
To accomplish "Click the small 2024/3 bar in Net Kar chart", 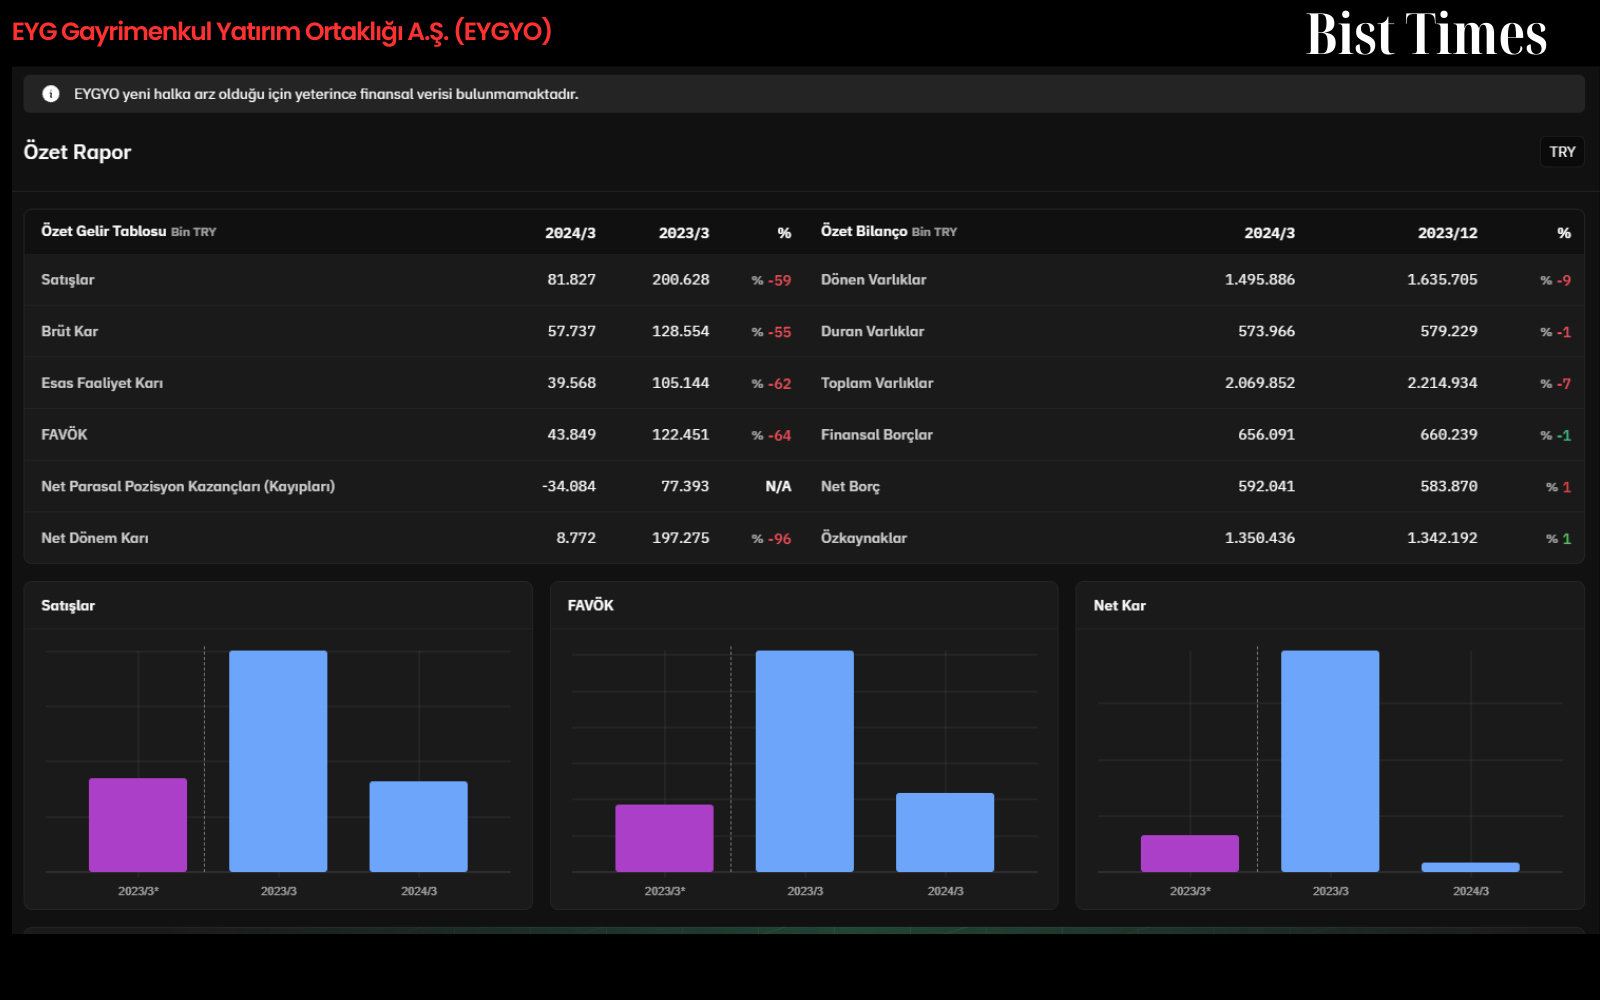I will pos(1470,867).
